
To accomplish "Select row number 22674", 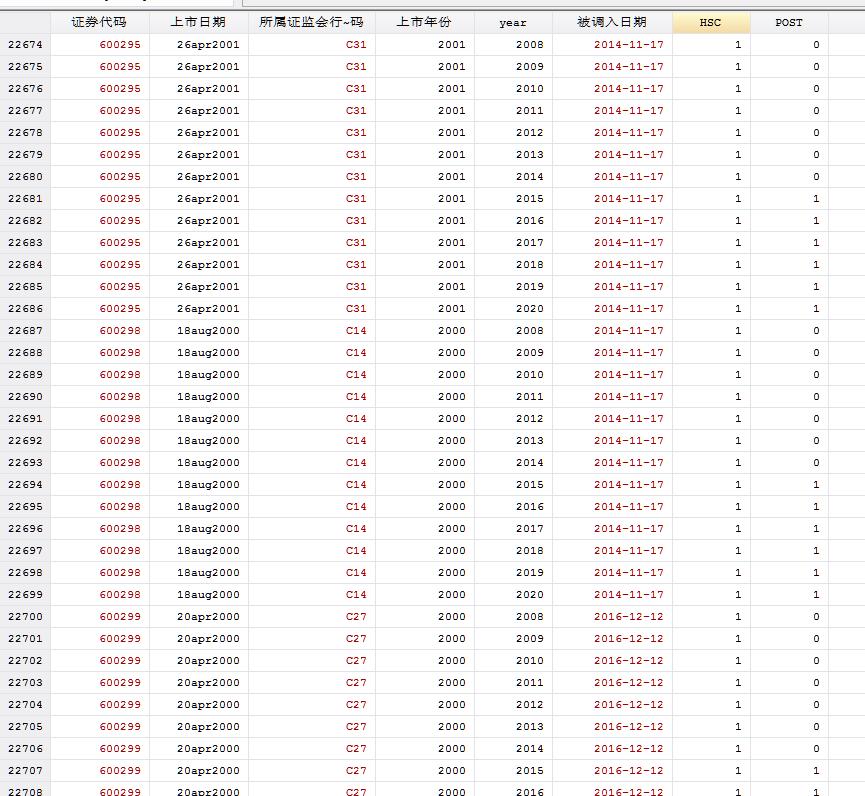I will (25, 45).
